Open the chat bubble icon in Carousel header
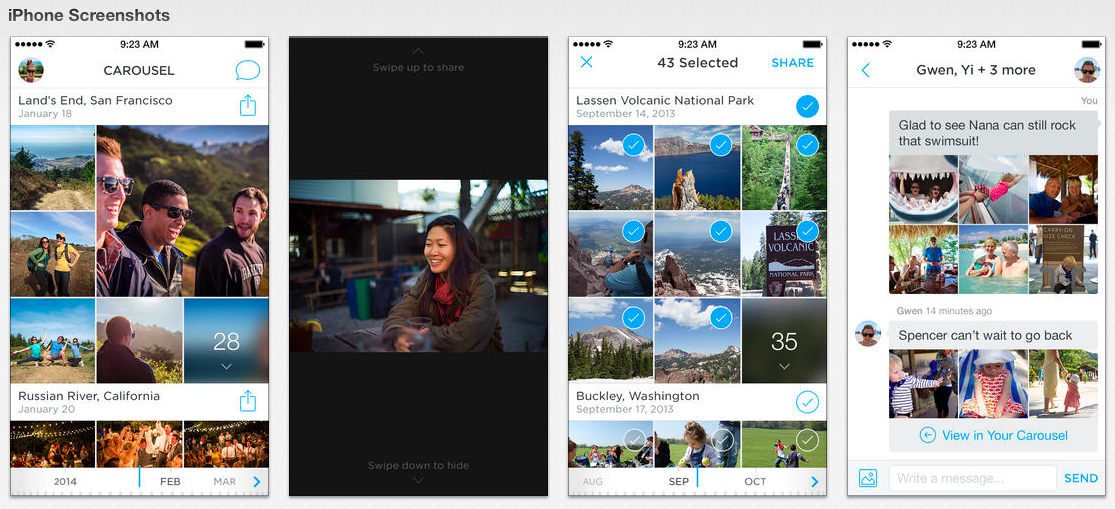Image resolution: width=1115 pixels, height=509 pixels. click(x=247, y=70)
